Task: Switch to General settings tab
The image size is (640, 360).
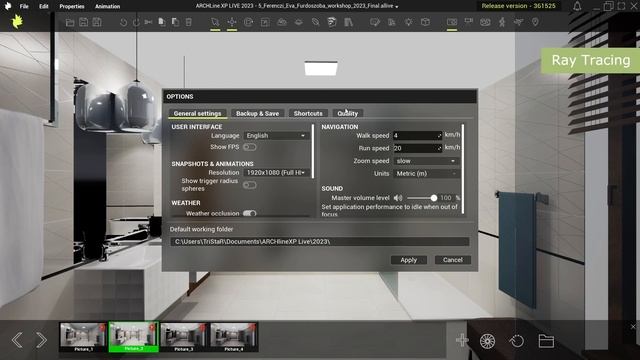Action: click(198, 113)
